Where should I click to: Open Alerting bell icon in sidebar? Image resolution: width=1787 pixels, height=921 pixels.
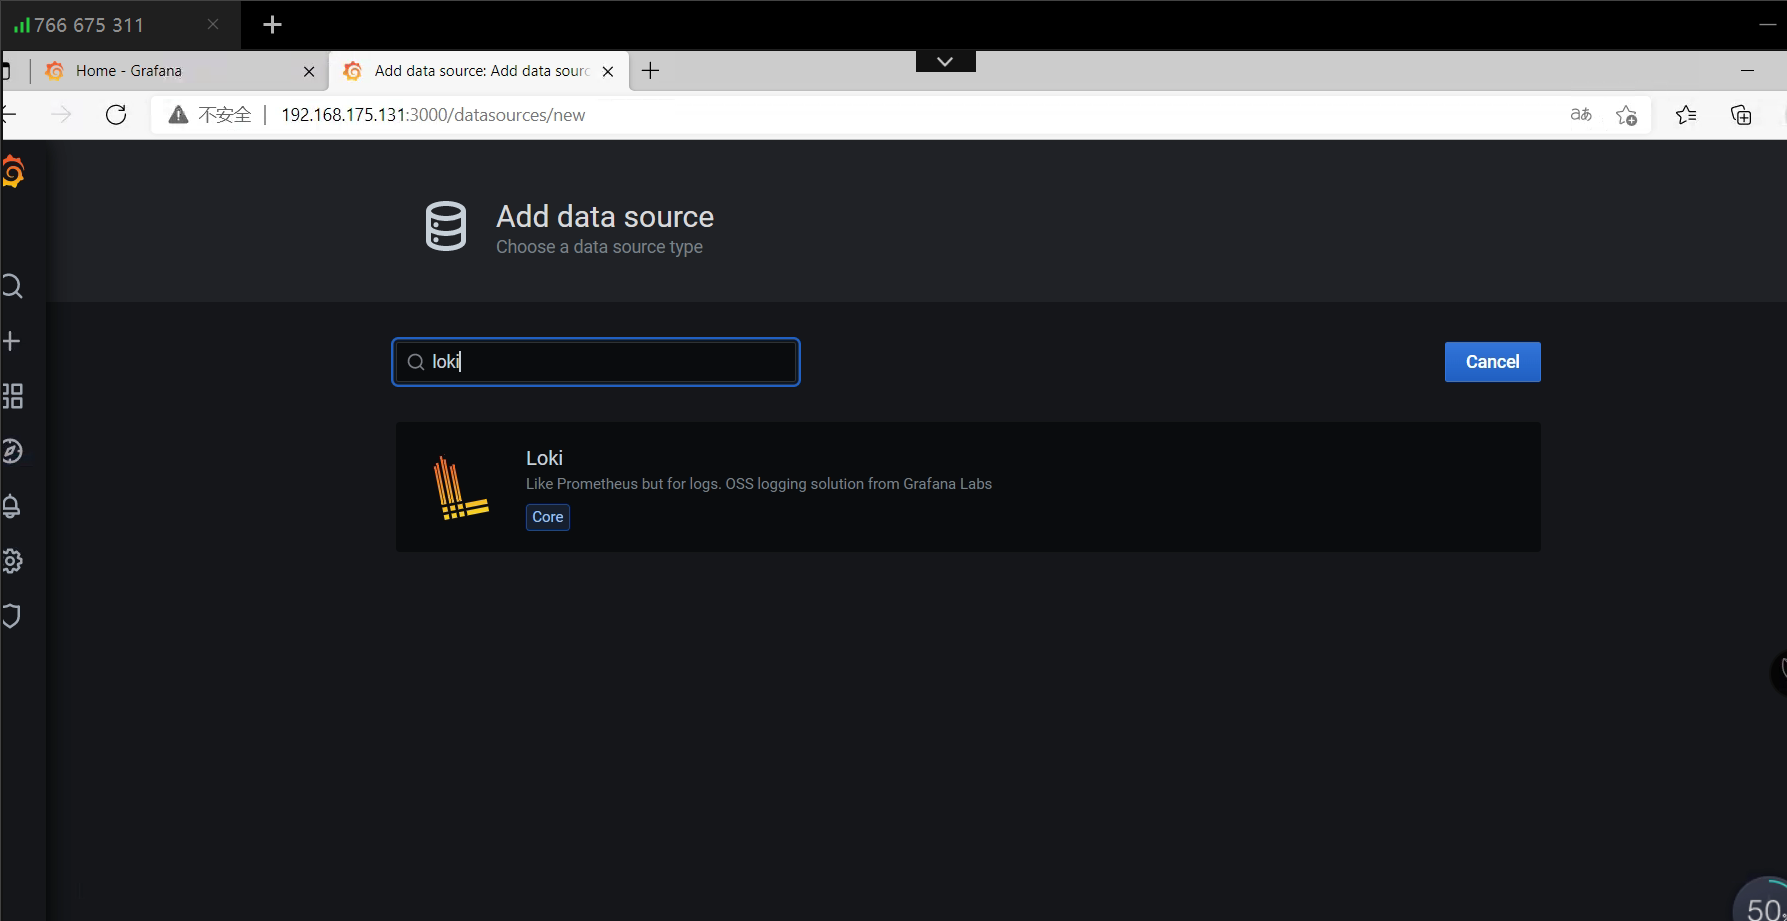[x=12, y=506]
